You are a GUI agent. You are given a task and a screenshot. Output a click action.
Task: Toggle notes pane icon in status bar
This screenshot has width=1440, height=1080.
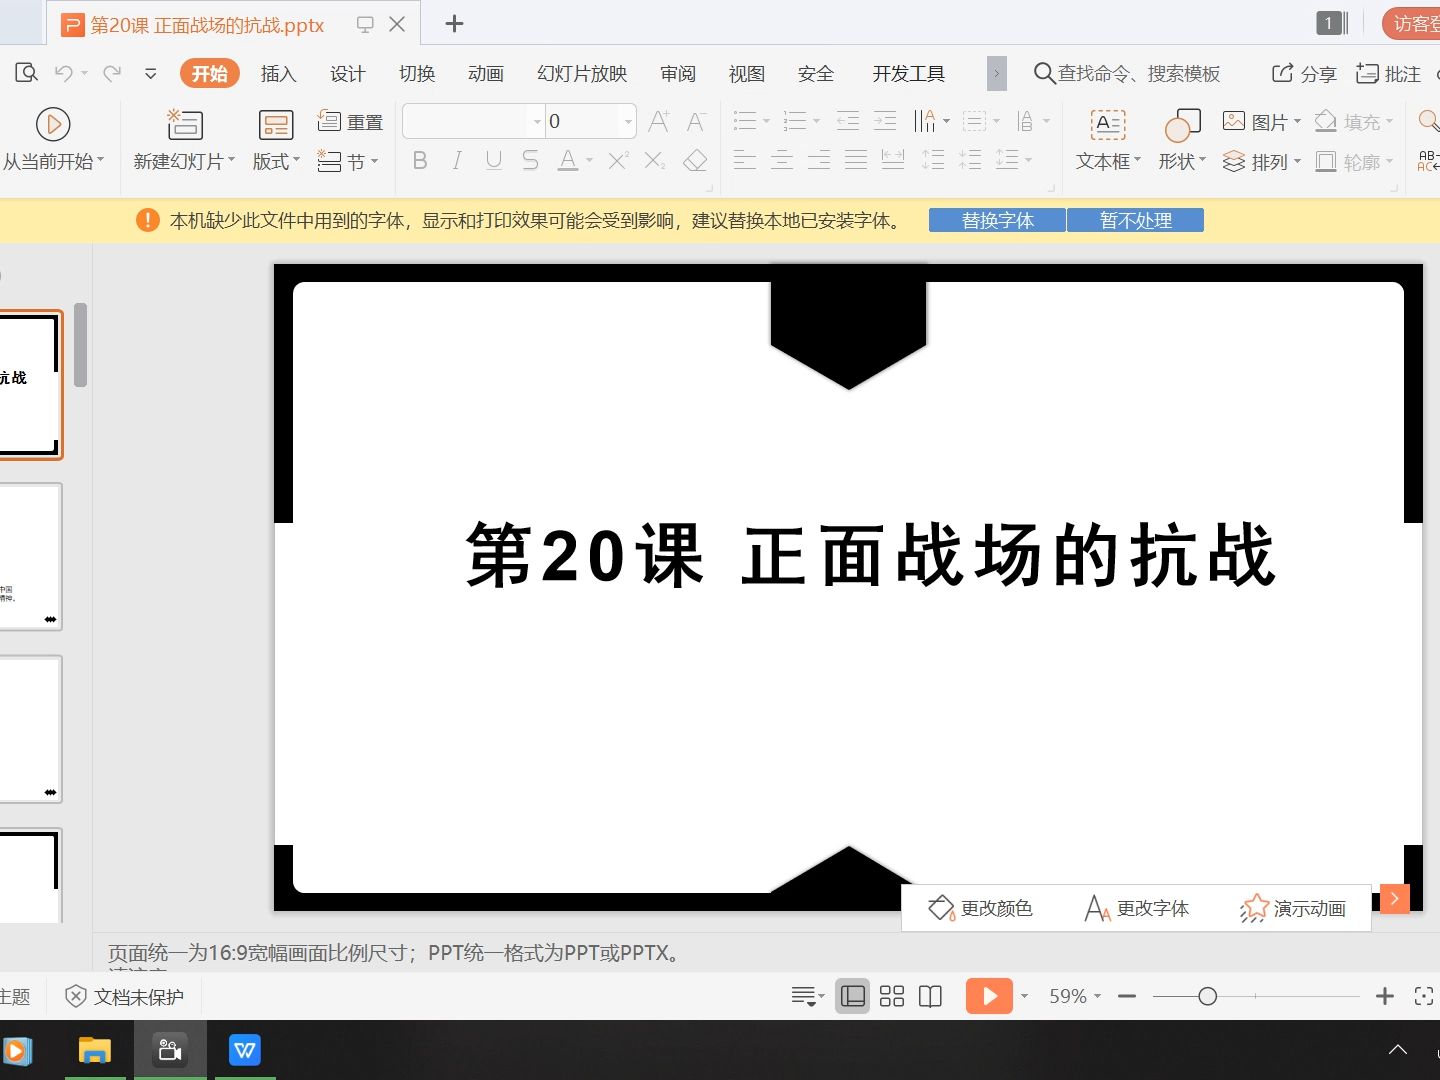(804, 996)
